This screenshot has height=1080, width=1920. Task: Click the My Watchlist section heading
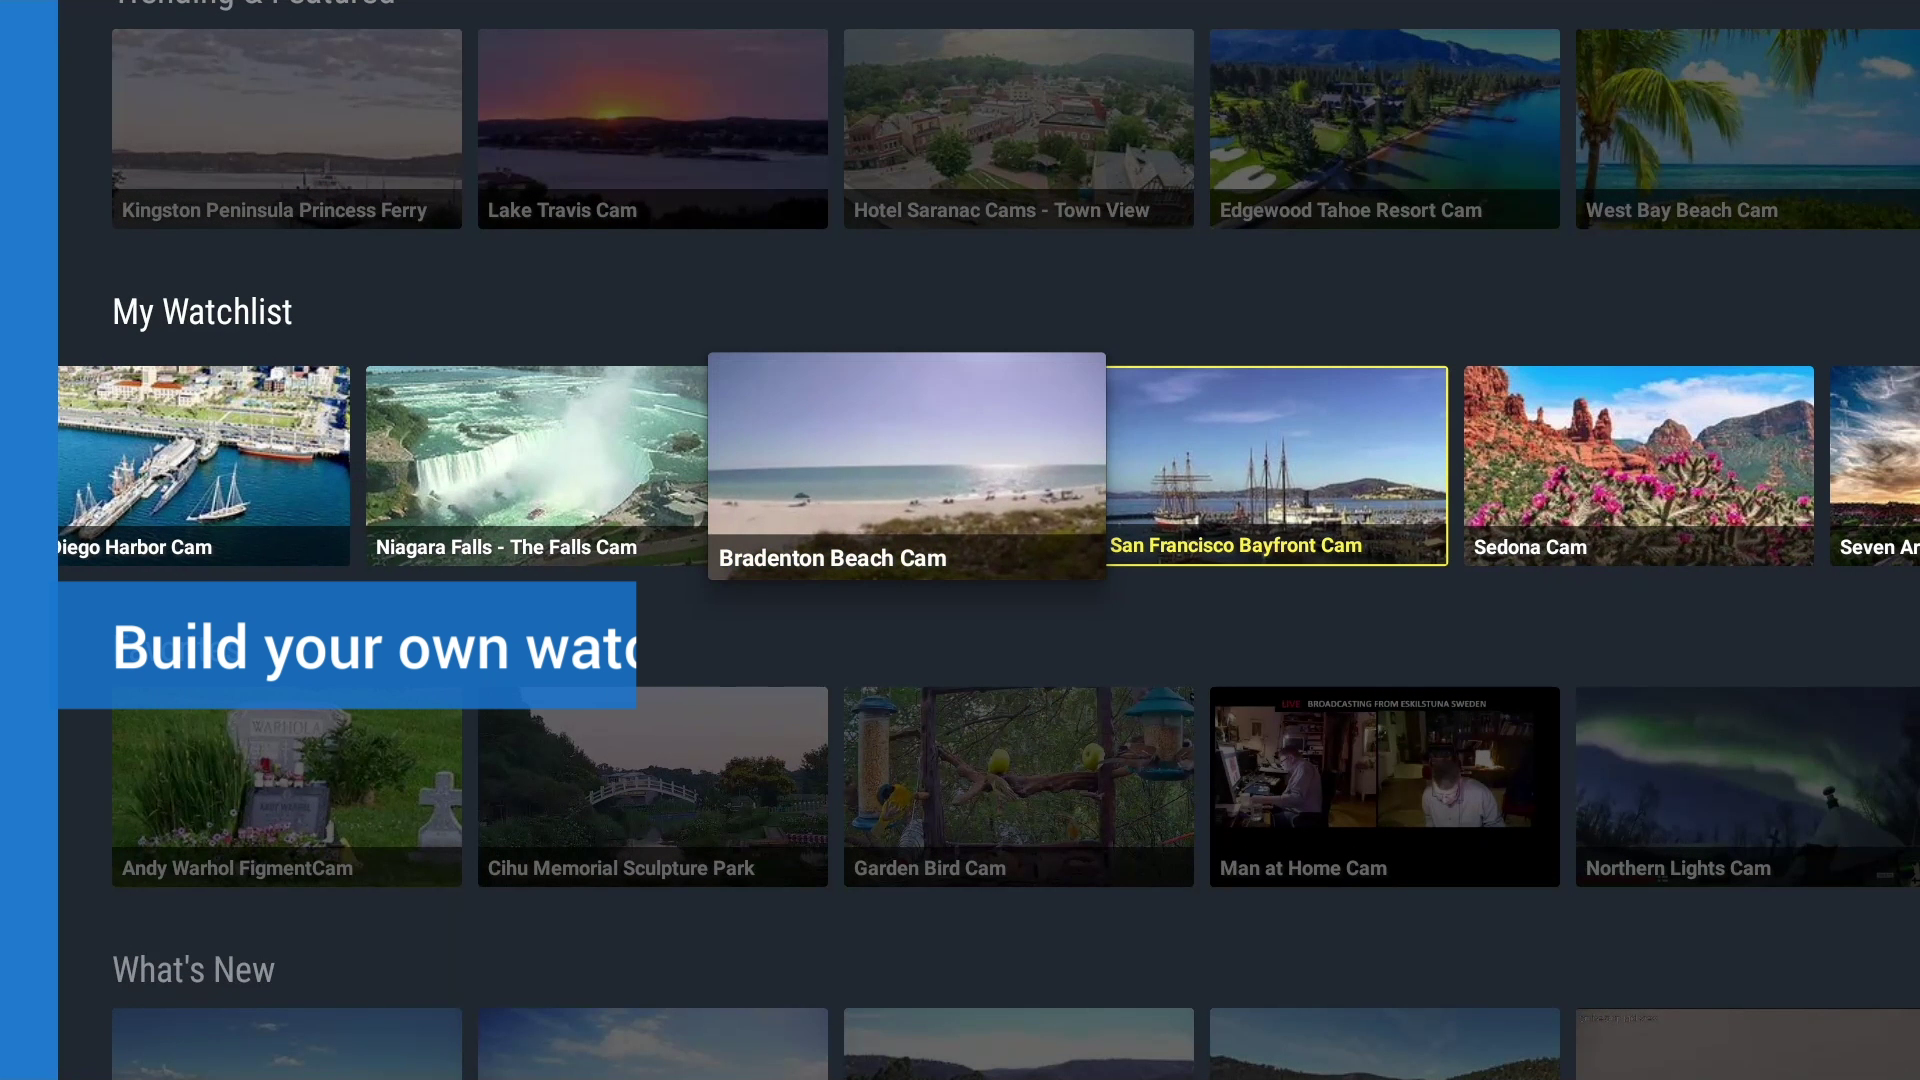(x=202, y=312)
